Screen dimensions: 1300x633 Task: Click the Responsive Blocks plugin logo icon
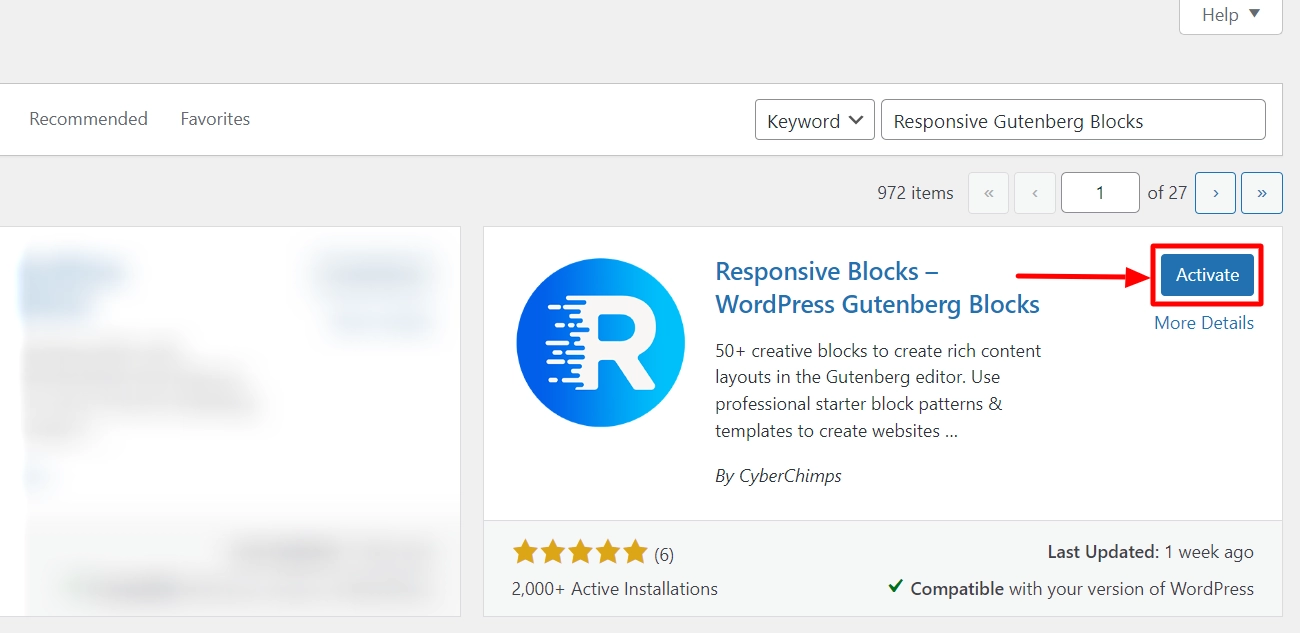tap(600, 343)
